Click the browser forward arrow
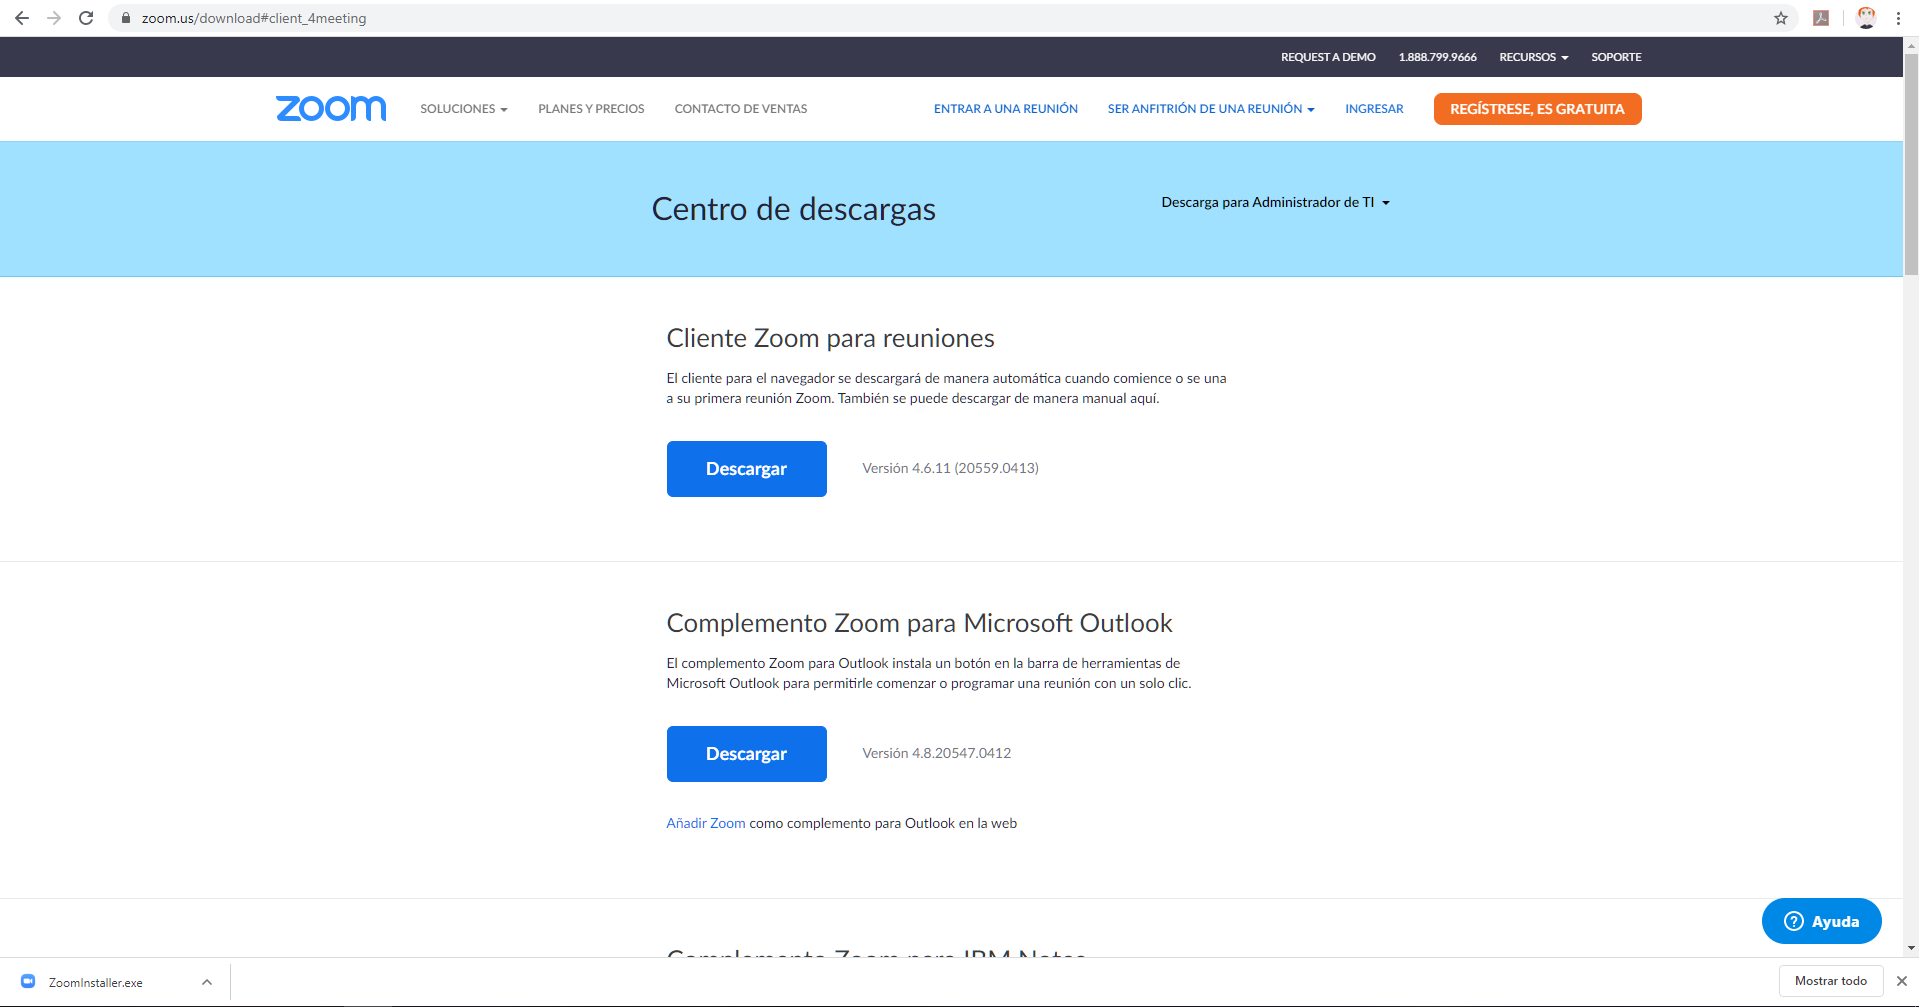This screenshot has width=1919, height=1007. click(x=54, y=18)
